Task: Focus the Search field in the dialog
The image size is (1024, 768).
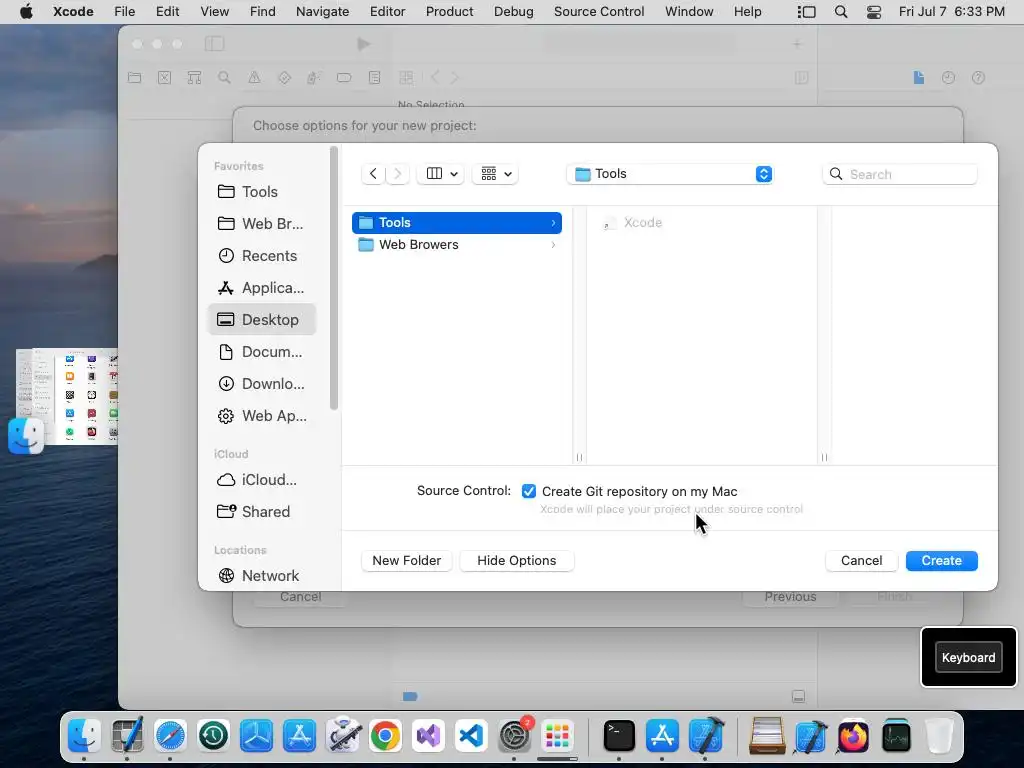Action: pos(900,174)
